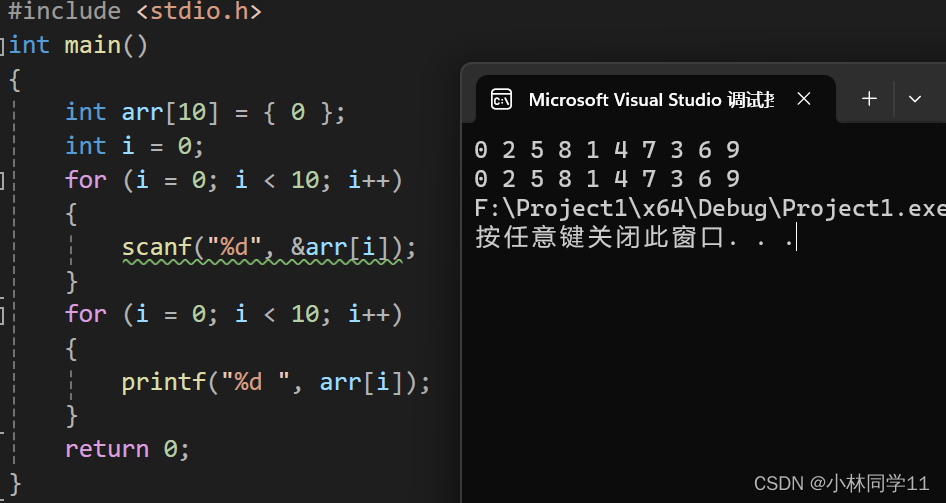
Task: Close the Microsoft Visual Studio debug console tab
Action: pyautogui.click(x=804, y=99)
